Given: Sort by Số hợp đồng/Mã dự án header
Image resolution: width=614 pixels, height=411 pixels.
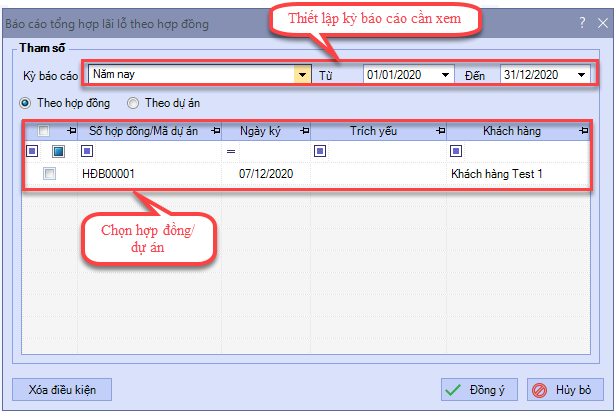Looking at the screenshot, I should tap(143, 131).
